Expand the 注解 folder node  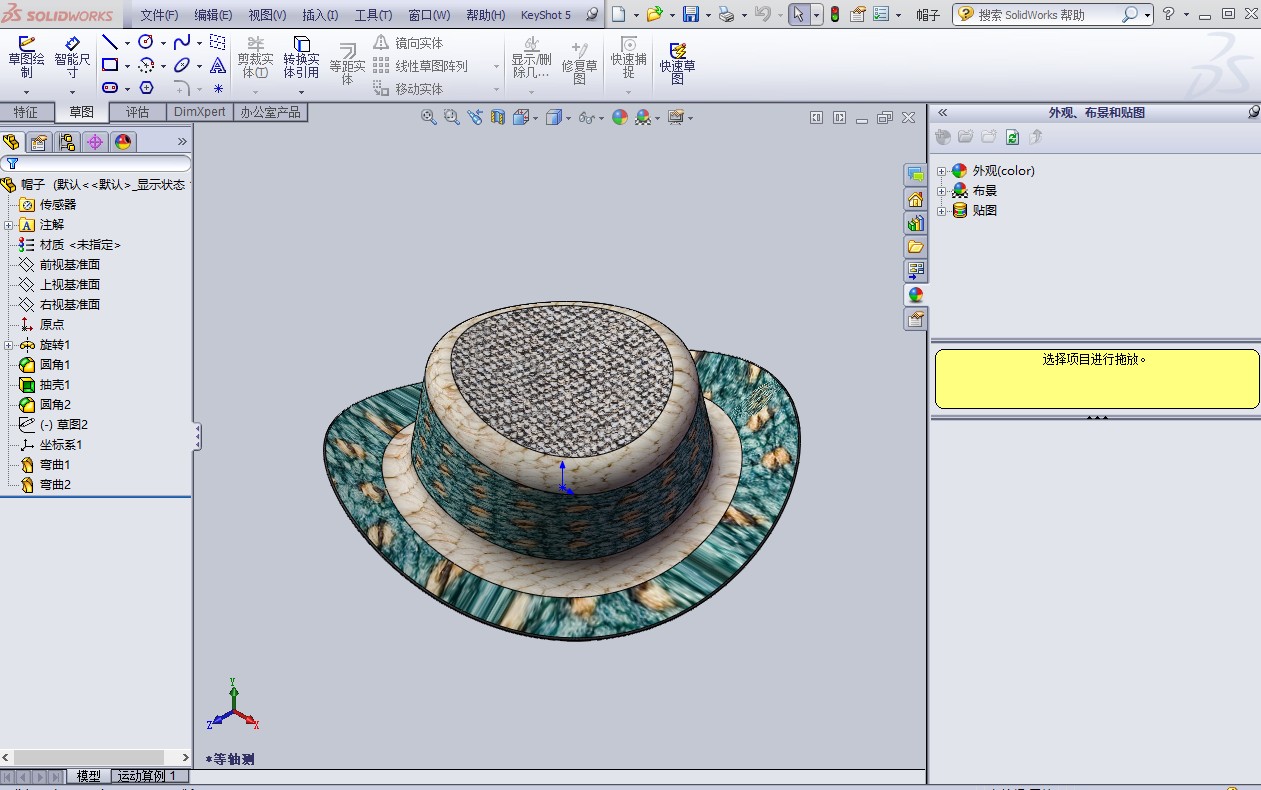[x=9, y=225]
